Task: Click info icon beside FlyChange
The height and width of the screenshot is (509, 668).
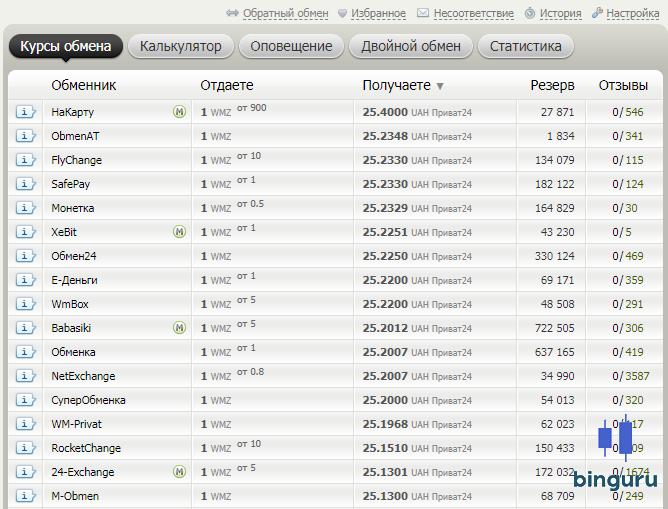Action: [x=26, y=160]
